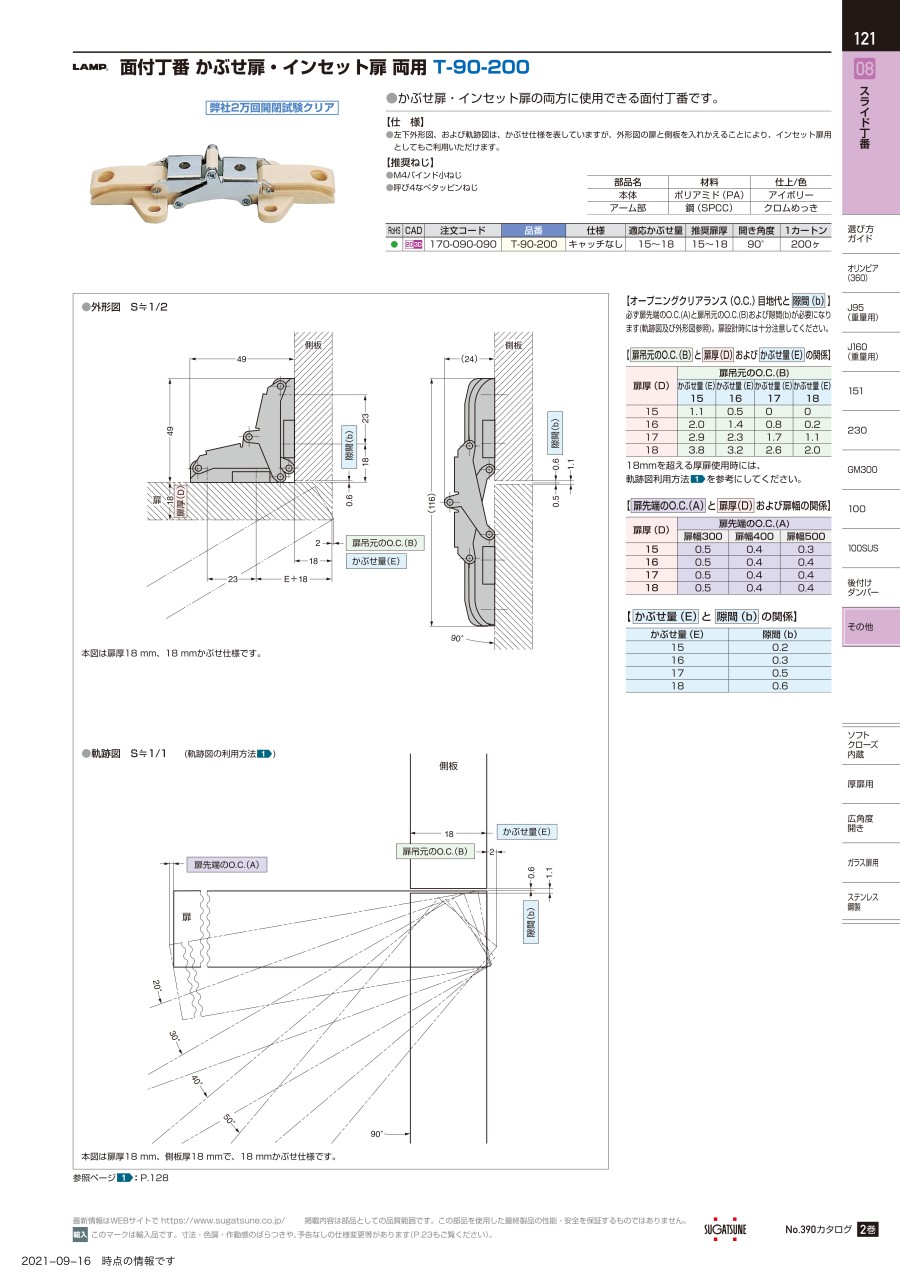Jump to ソフトクローズ内蔵 section tab
Viewport: 900px width, 1272px height.
tap(861, 746)
